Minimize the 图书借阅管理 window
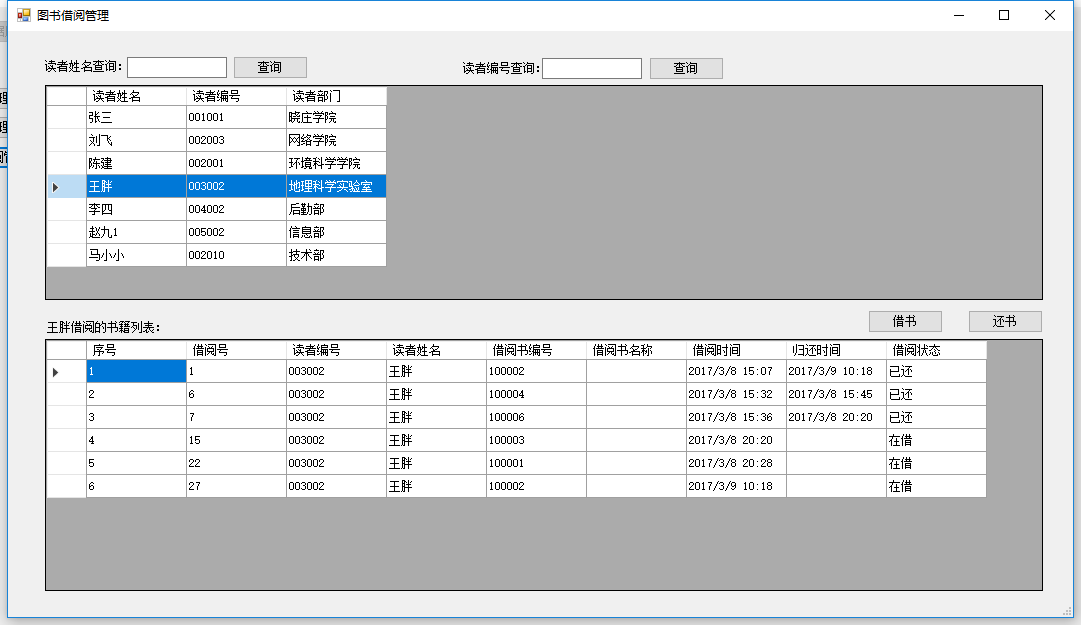Screen dimensions: 1081x625 click(x=959, y=15)
